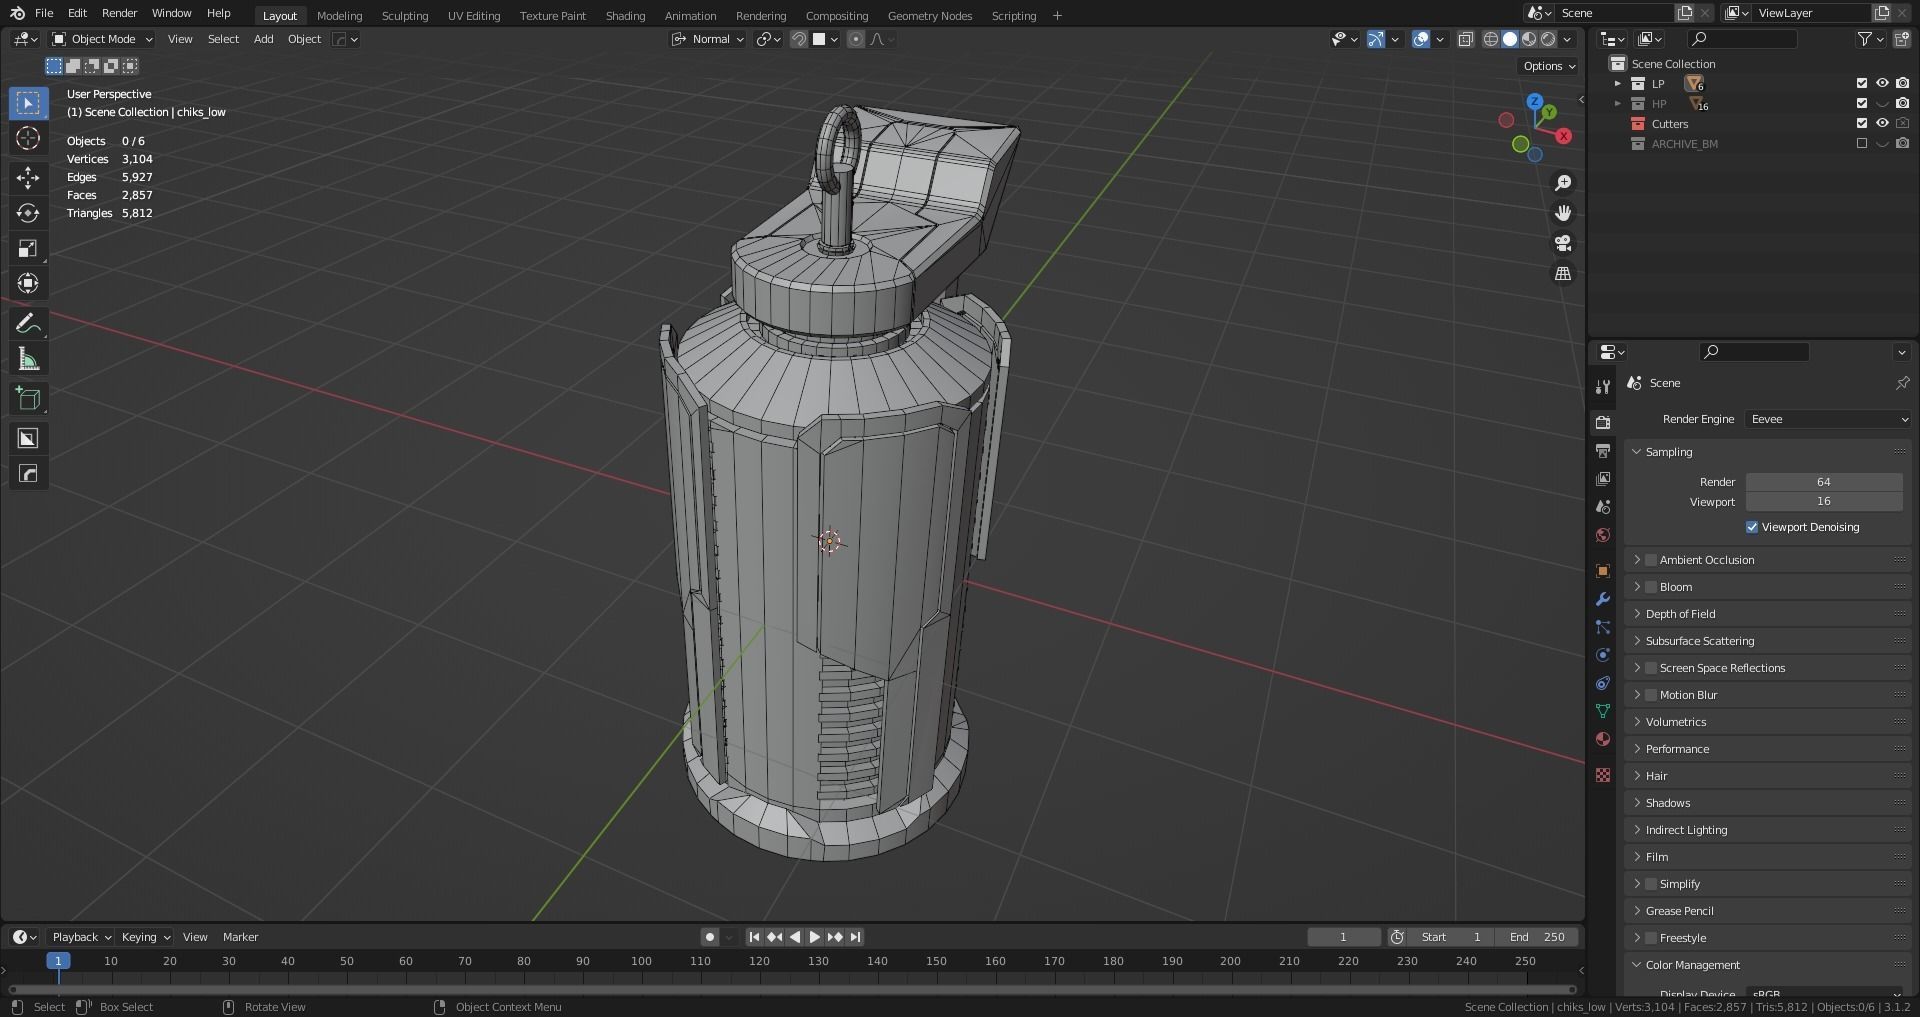Expand the LP collection in outliner
1920x1017 pixels.
pyautogui.click(x=1617, y=84)
